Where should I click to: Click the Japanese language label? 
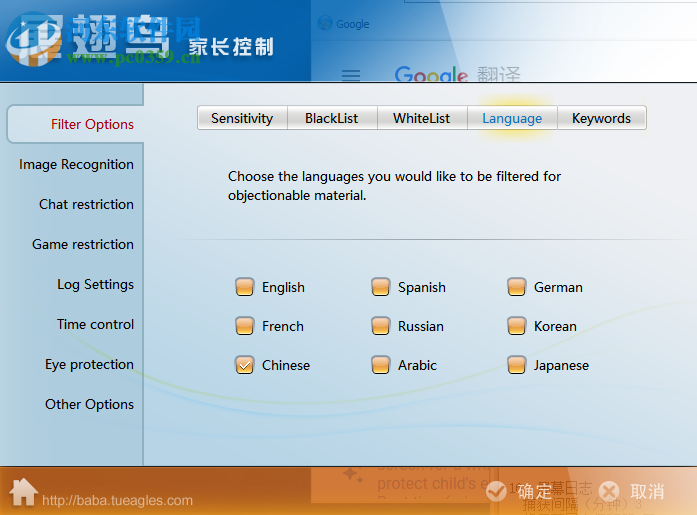pyautogui.click(x=561, y=366)
